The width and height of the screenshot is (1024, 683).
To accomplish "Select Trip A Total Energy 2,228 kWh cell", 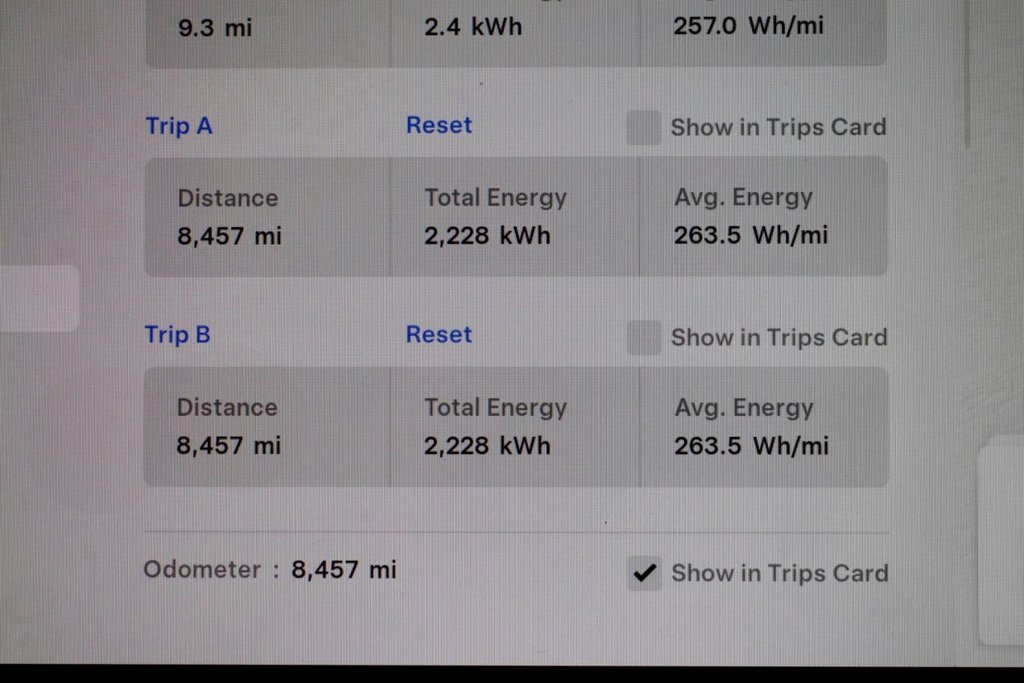I will (515, 217).
